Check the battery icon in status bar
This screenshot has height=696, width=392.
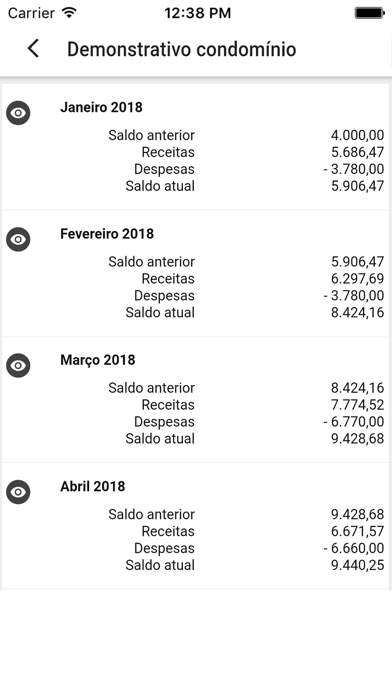click(x=369, y=13)
